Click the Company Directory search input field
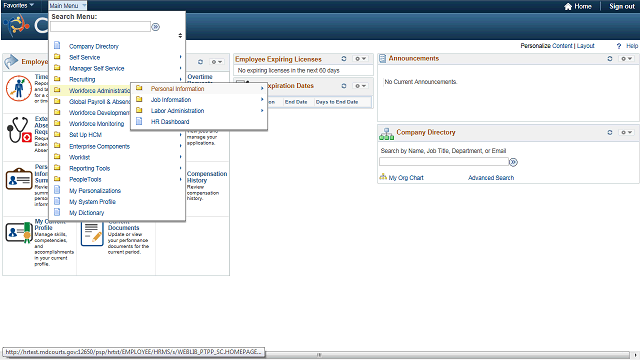This screenshot has height=360, width=640. (444, 162)
